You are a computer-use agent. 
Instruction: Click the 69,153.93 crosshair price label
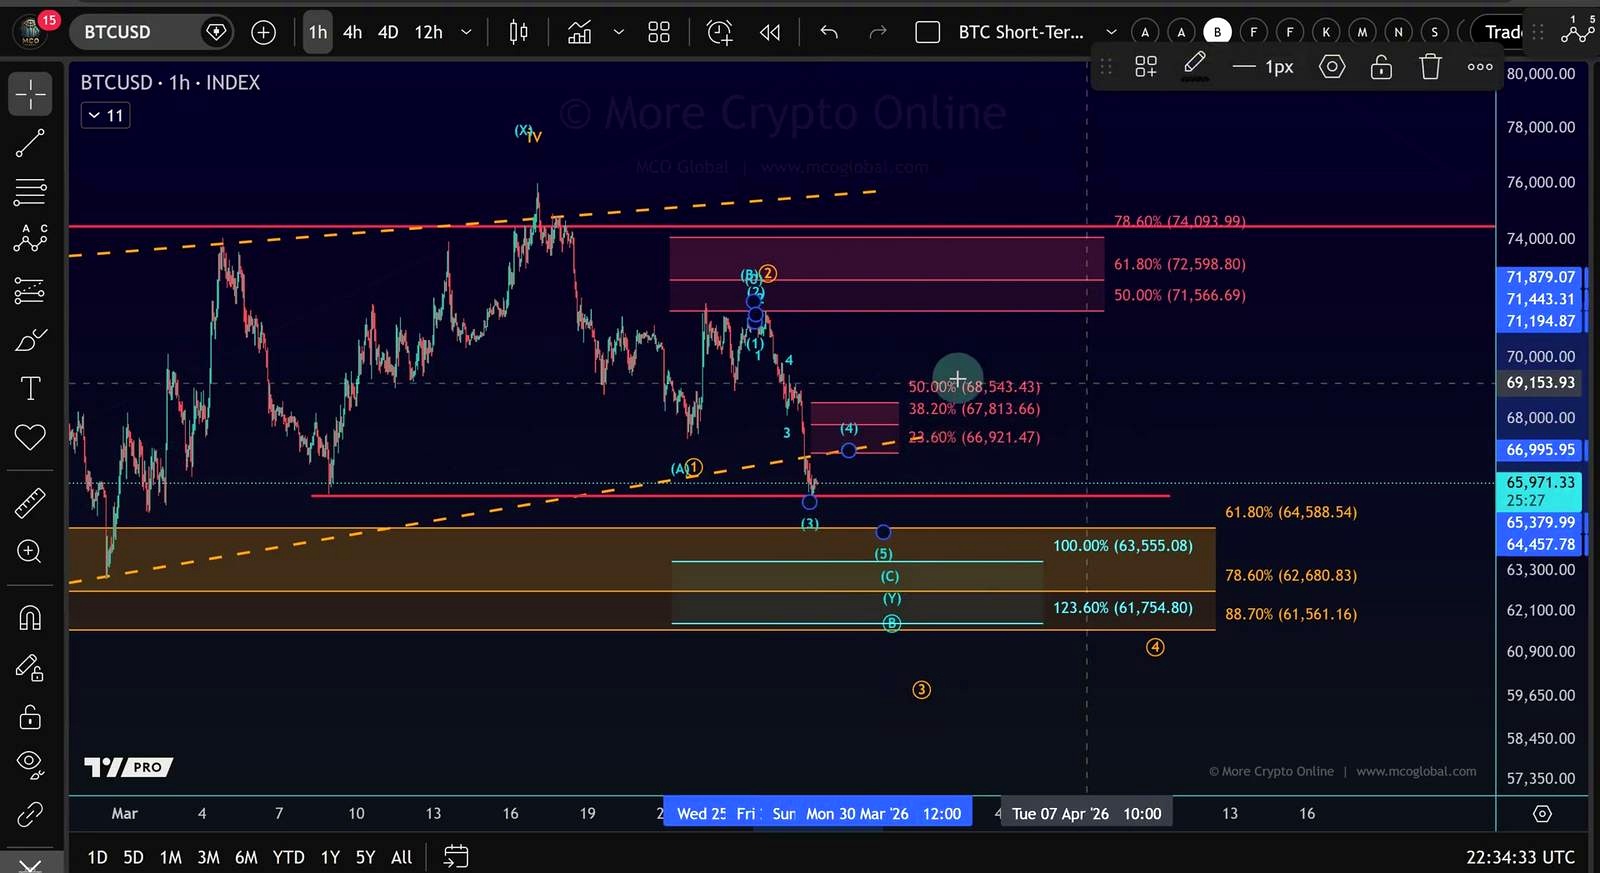click(x=1541, y=383)
